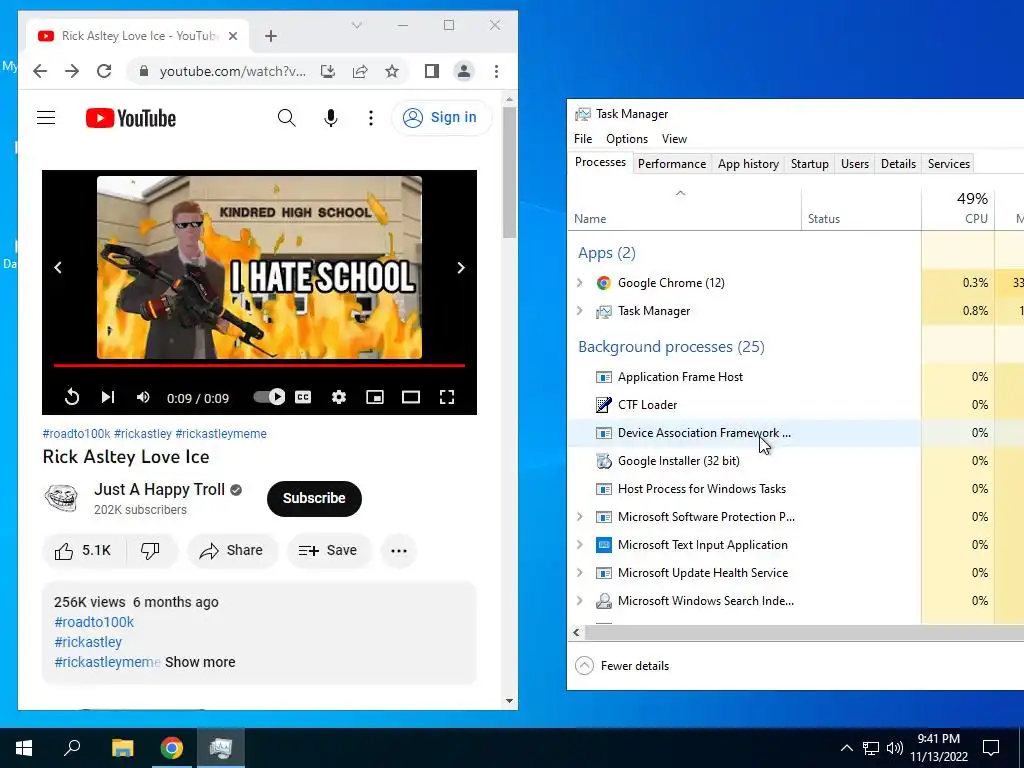
Task: Expand Microsoft Software Protection process
Action: (579, 517)
